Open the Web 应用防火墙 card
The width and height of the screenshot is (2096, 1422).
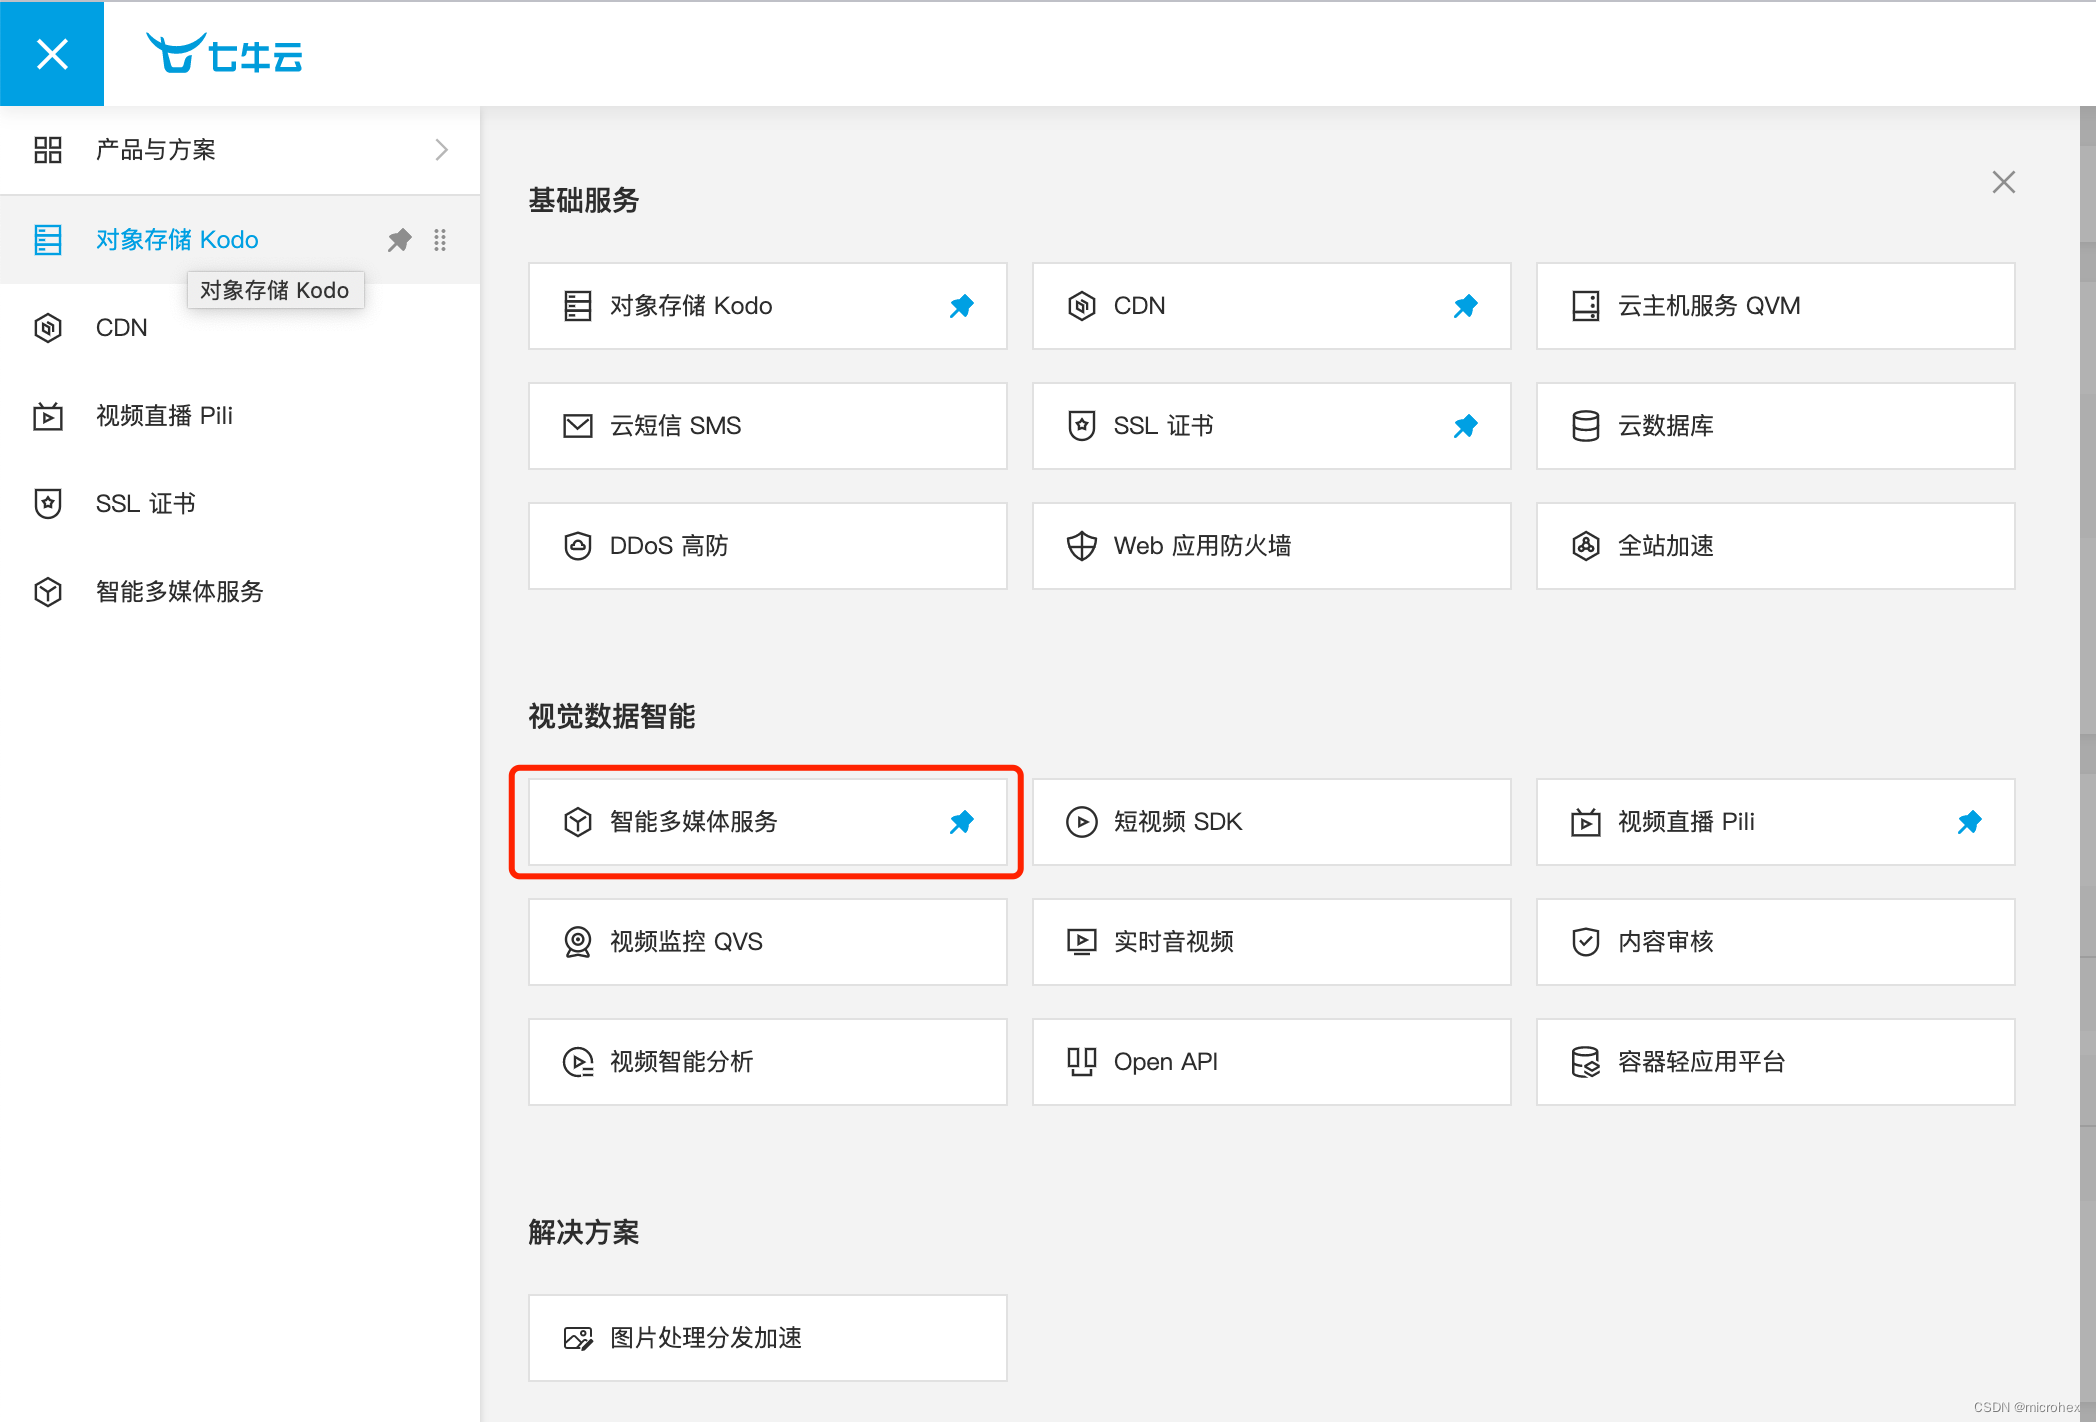tap(1272, 546)
